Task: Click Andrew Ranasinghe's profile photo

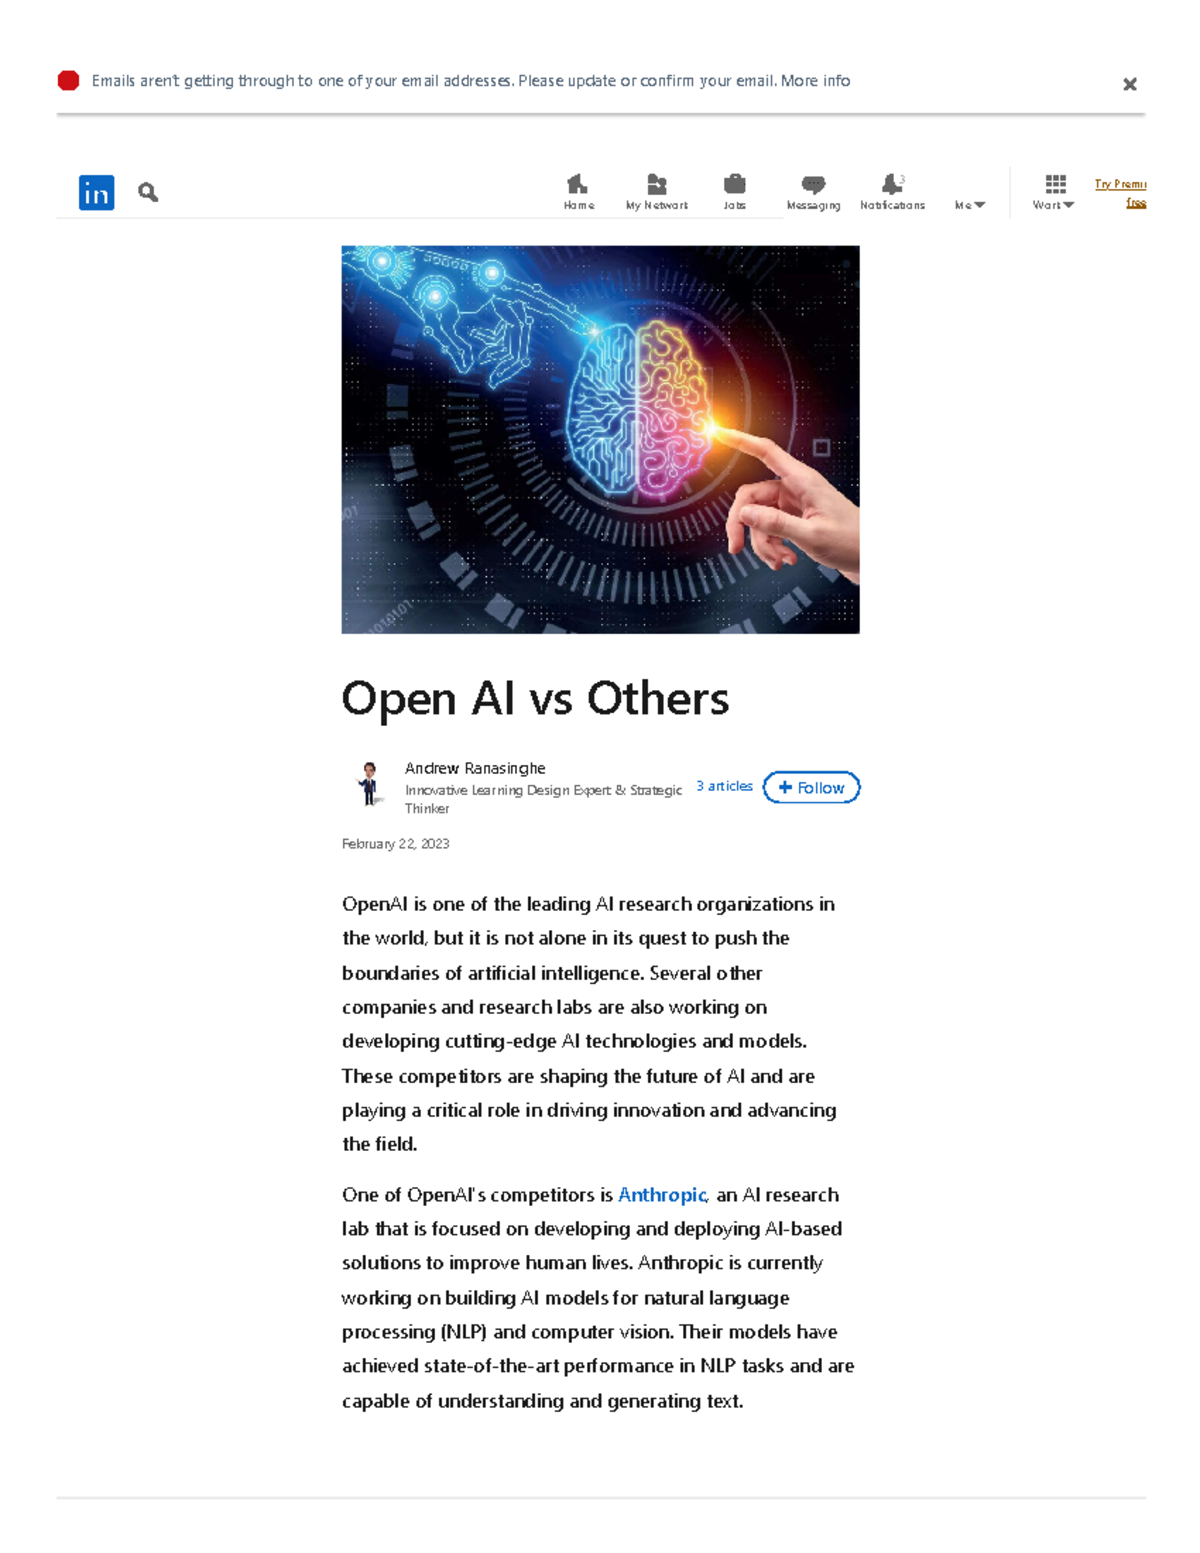Action: [369, 788]
